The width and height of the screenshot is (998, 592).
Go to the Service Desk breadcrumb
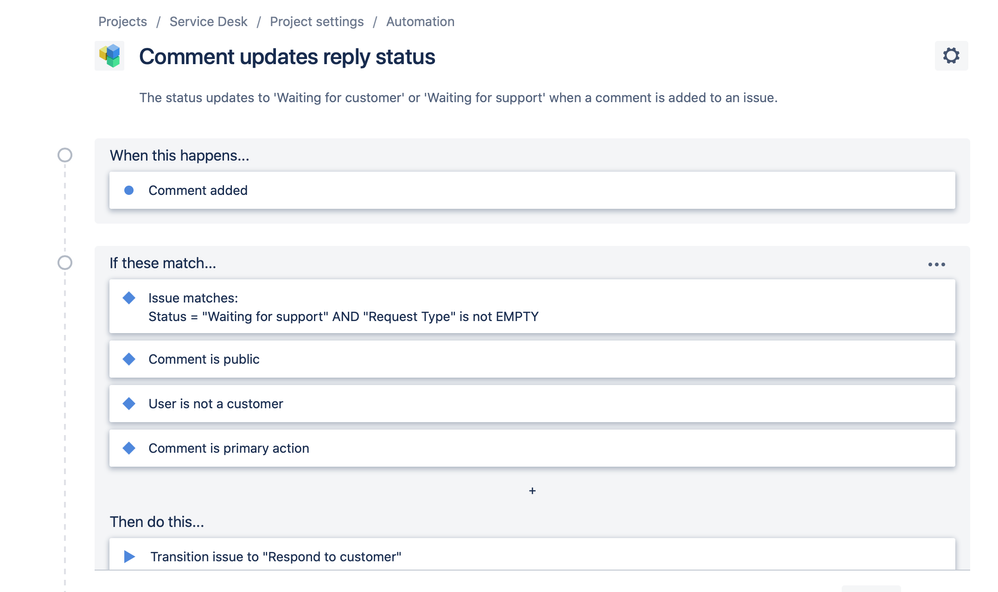click(x=208, y=22)
